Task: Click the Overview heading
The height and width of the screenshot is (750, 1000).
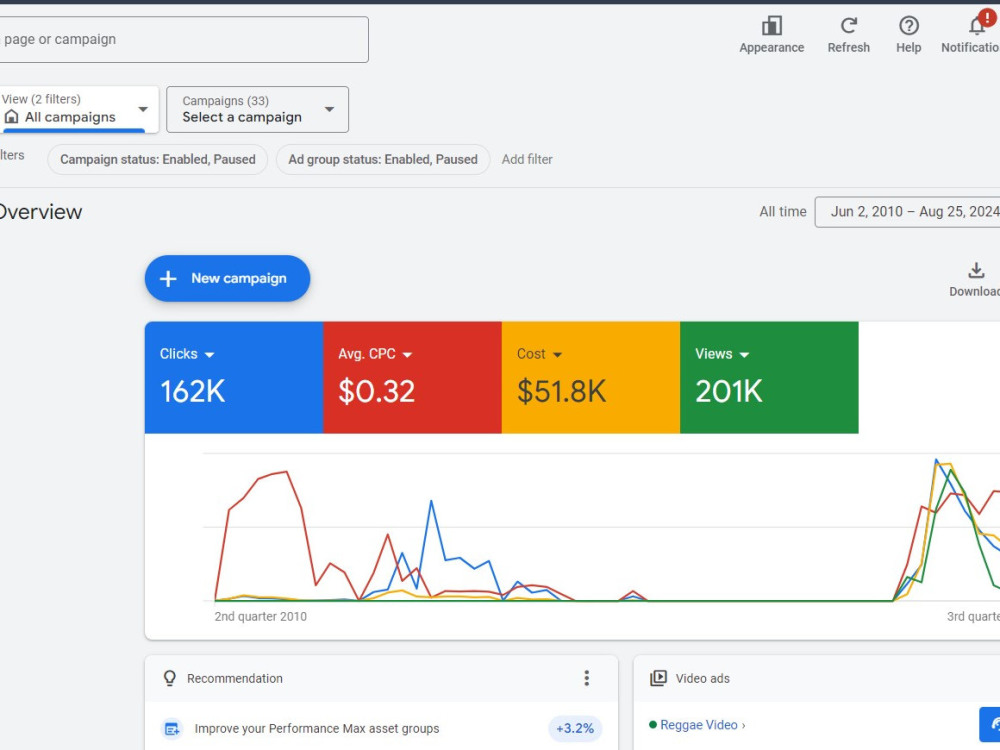Action: (x=40, y=212)
